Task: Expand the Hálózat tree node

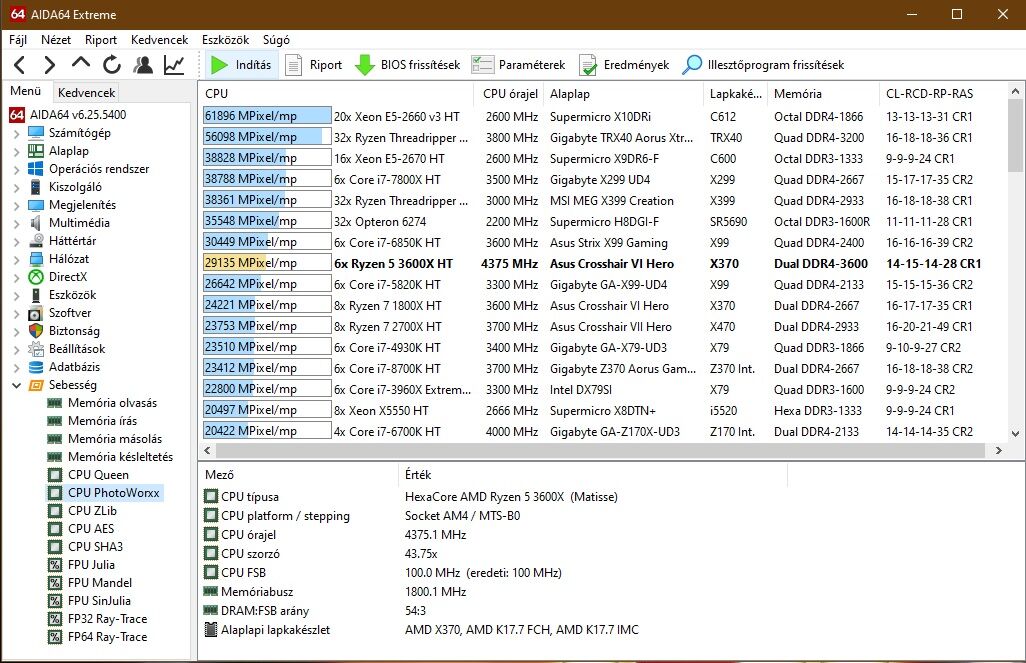Action: coord(16,259)
